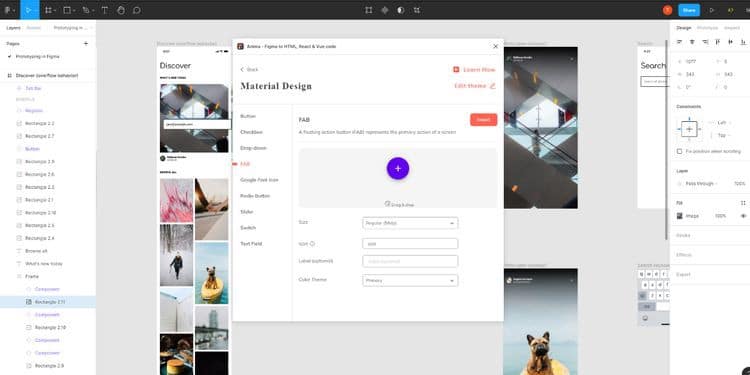Select the Comment tool
750x375 pixels.
pos(137,10)
